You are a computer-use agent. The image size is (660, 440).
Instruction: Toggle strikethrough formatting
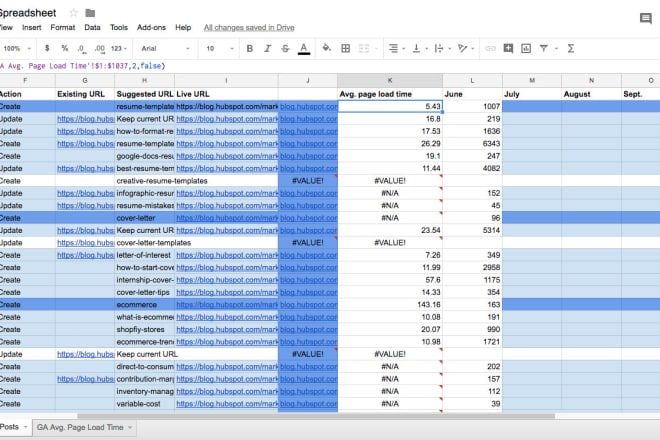pos(285,48)
